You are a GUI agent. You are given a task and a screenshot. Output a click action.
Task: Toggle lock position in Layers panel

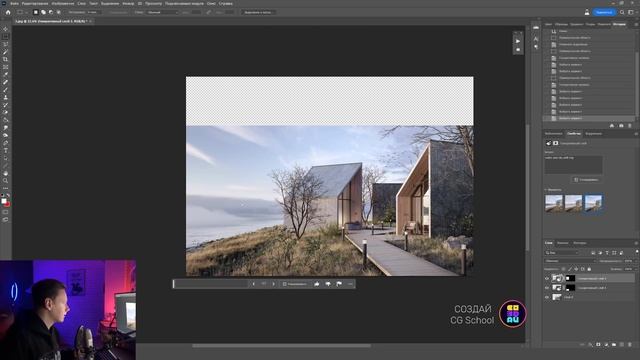pyautogui.click(x=576, y=269)
